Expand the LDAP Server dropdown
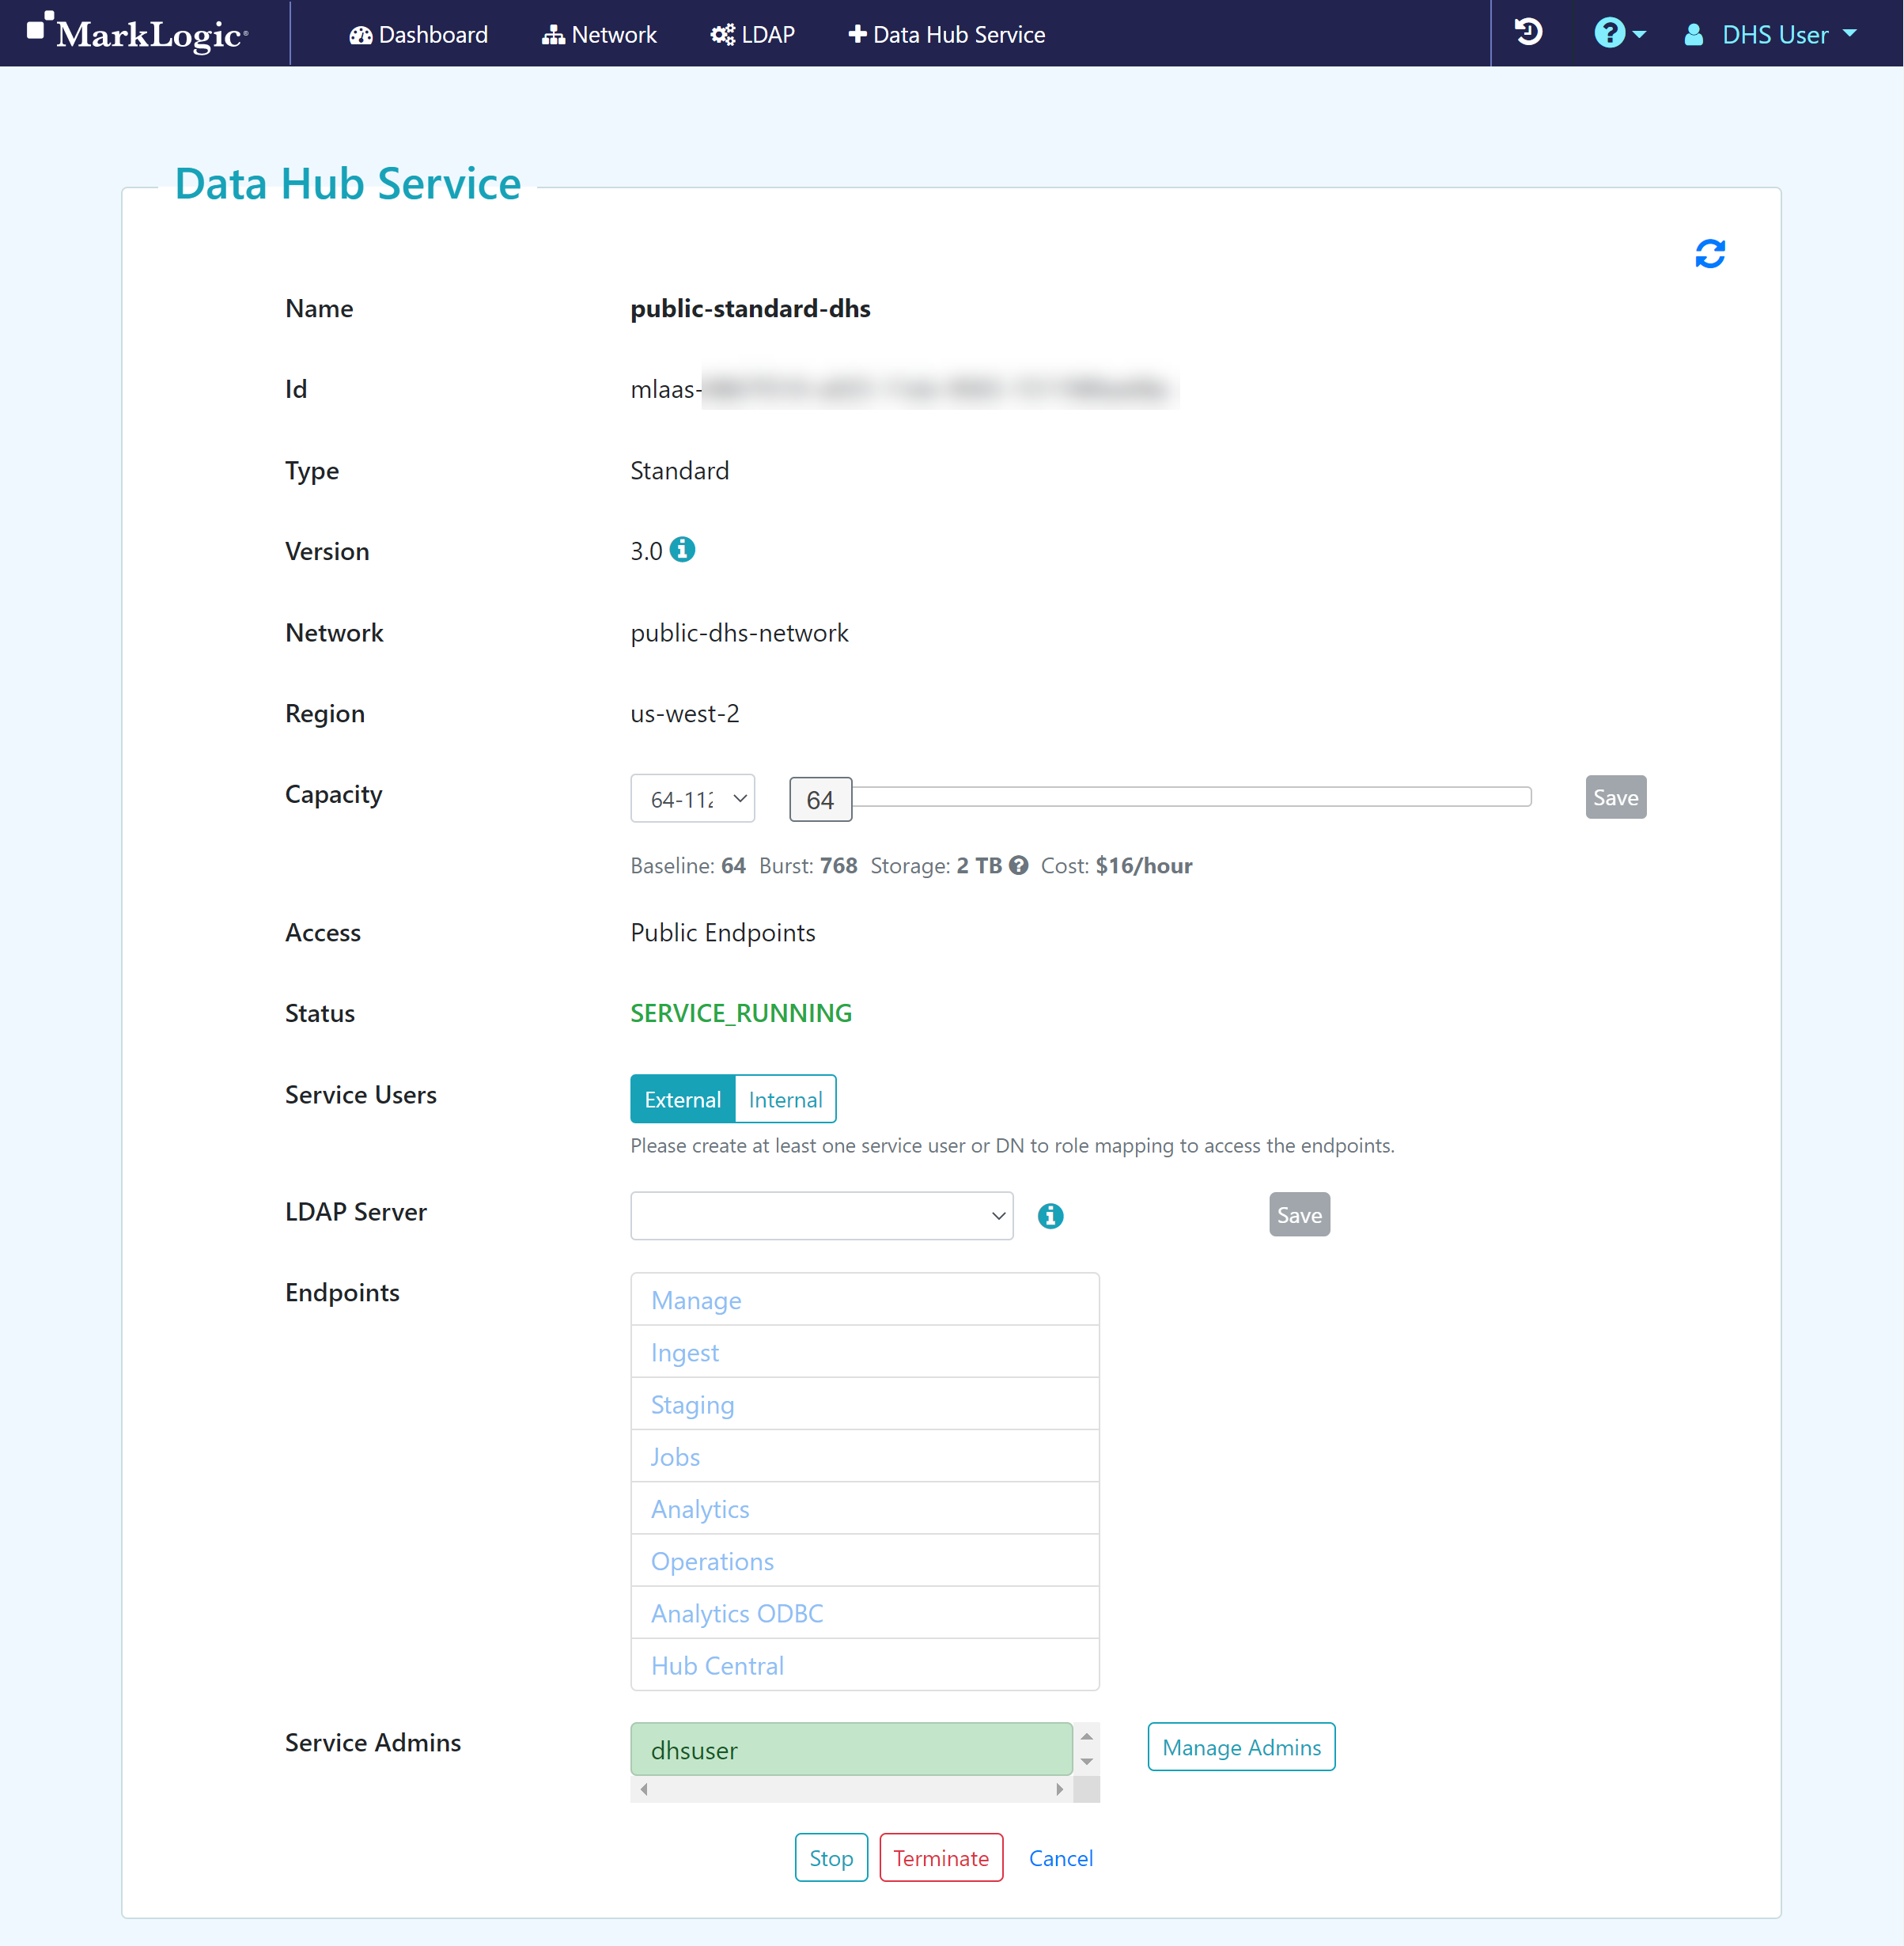 point(821,1216)
